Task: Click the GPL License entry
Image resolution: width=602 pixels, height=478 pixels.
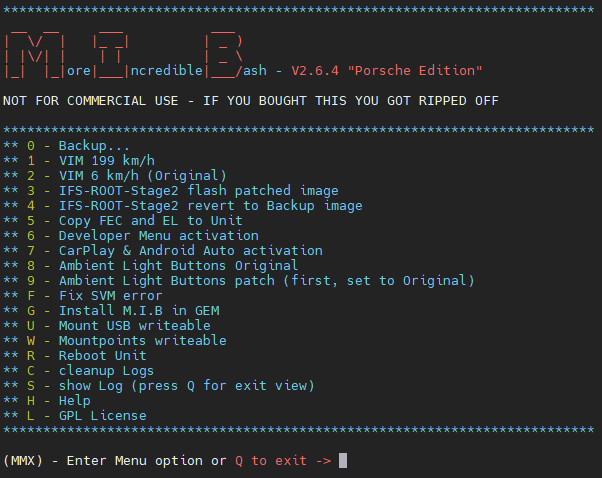Action: click(x=102, y=416)
